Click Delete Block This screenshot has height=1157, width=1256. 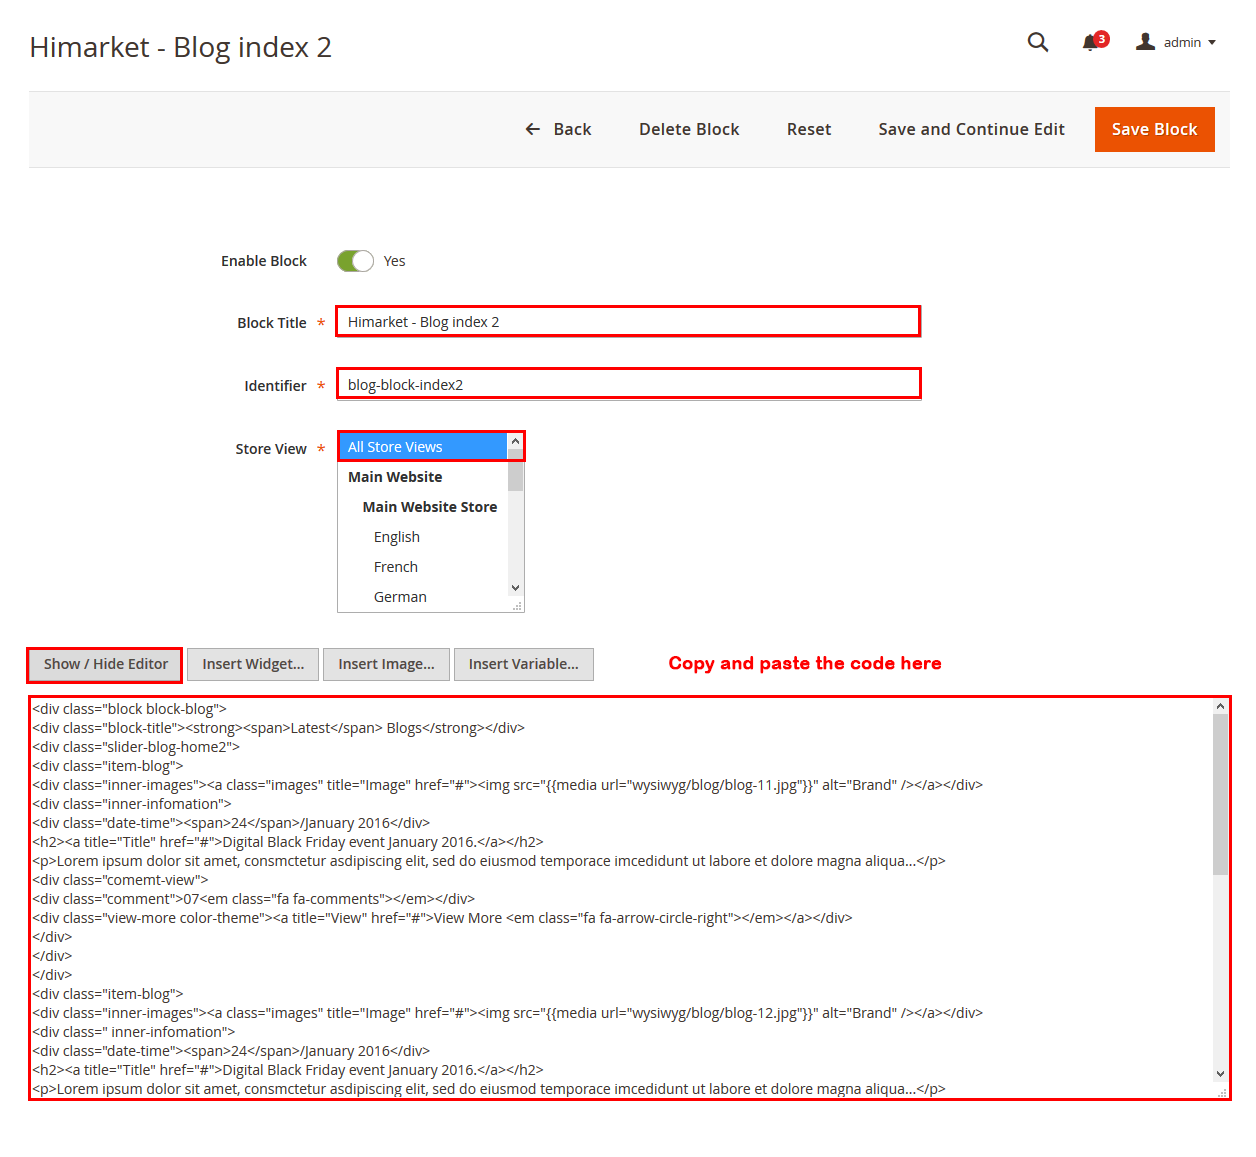(x=689, y=129)
